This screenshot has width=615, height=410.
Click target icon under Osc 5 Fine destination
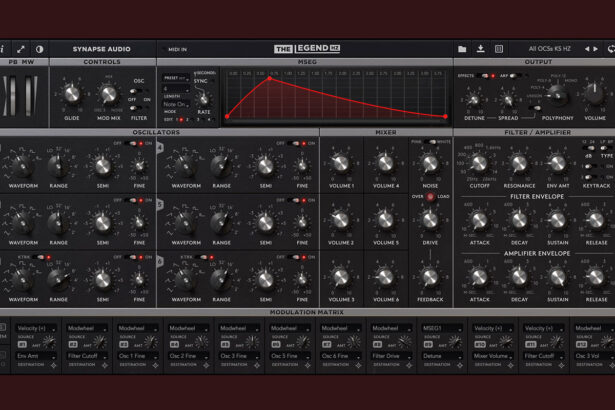coord(308,365)
